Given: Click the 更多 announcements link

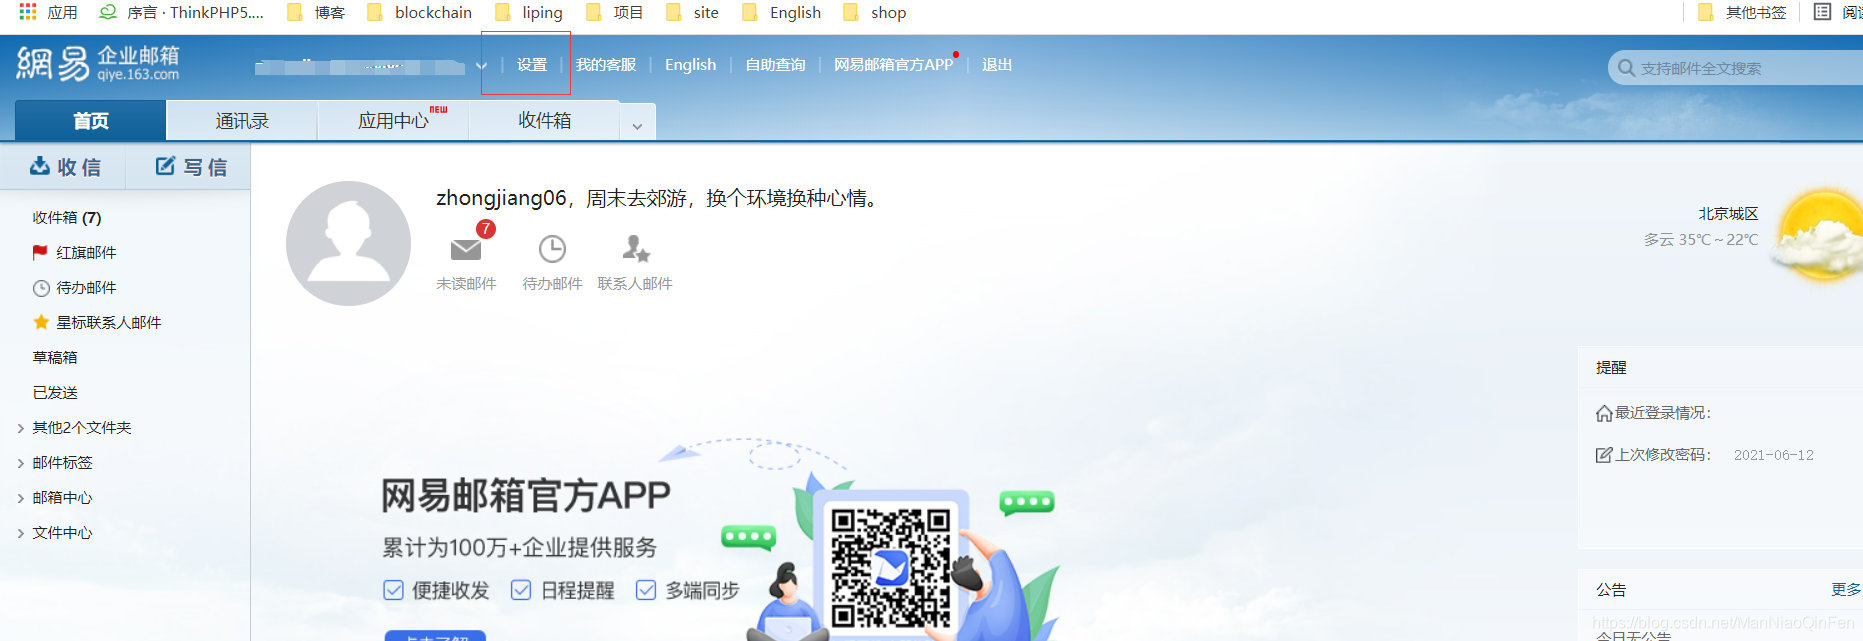Looking at the screenshot, I should pyautogui.click(x=1846, y=590).
